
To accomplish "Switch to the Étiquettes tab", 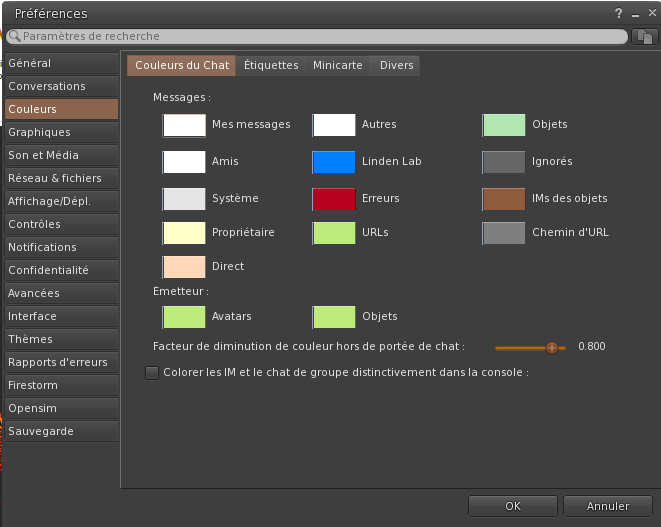I will (271, 65).
